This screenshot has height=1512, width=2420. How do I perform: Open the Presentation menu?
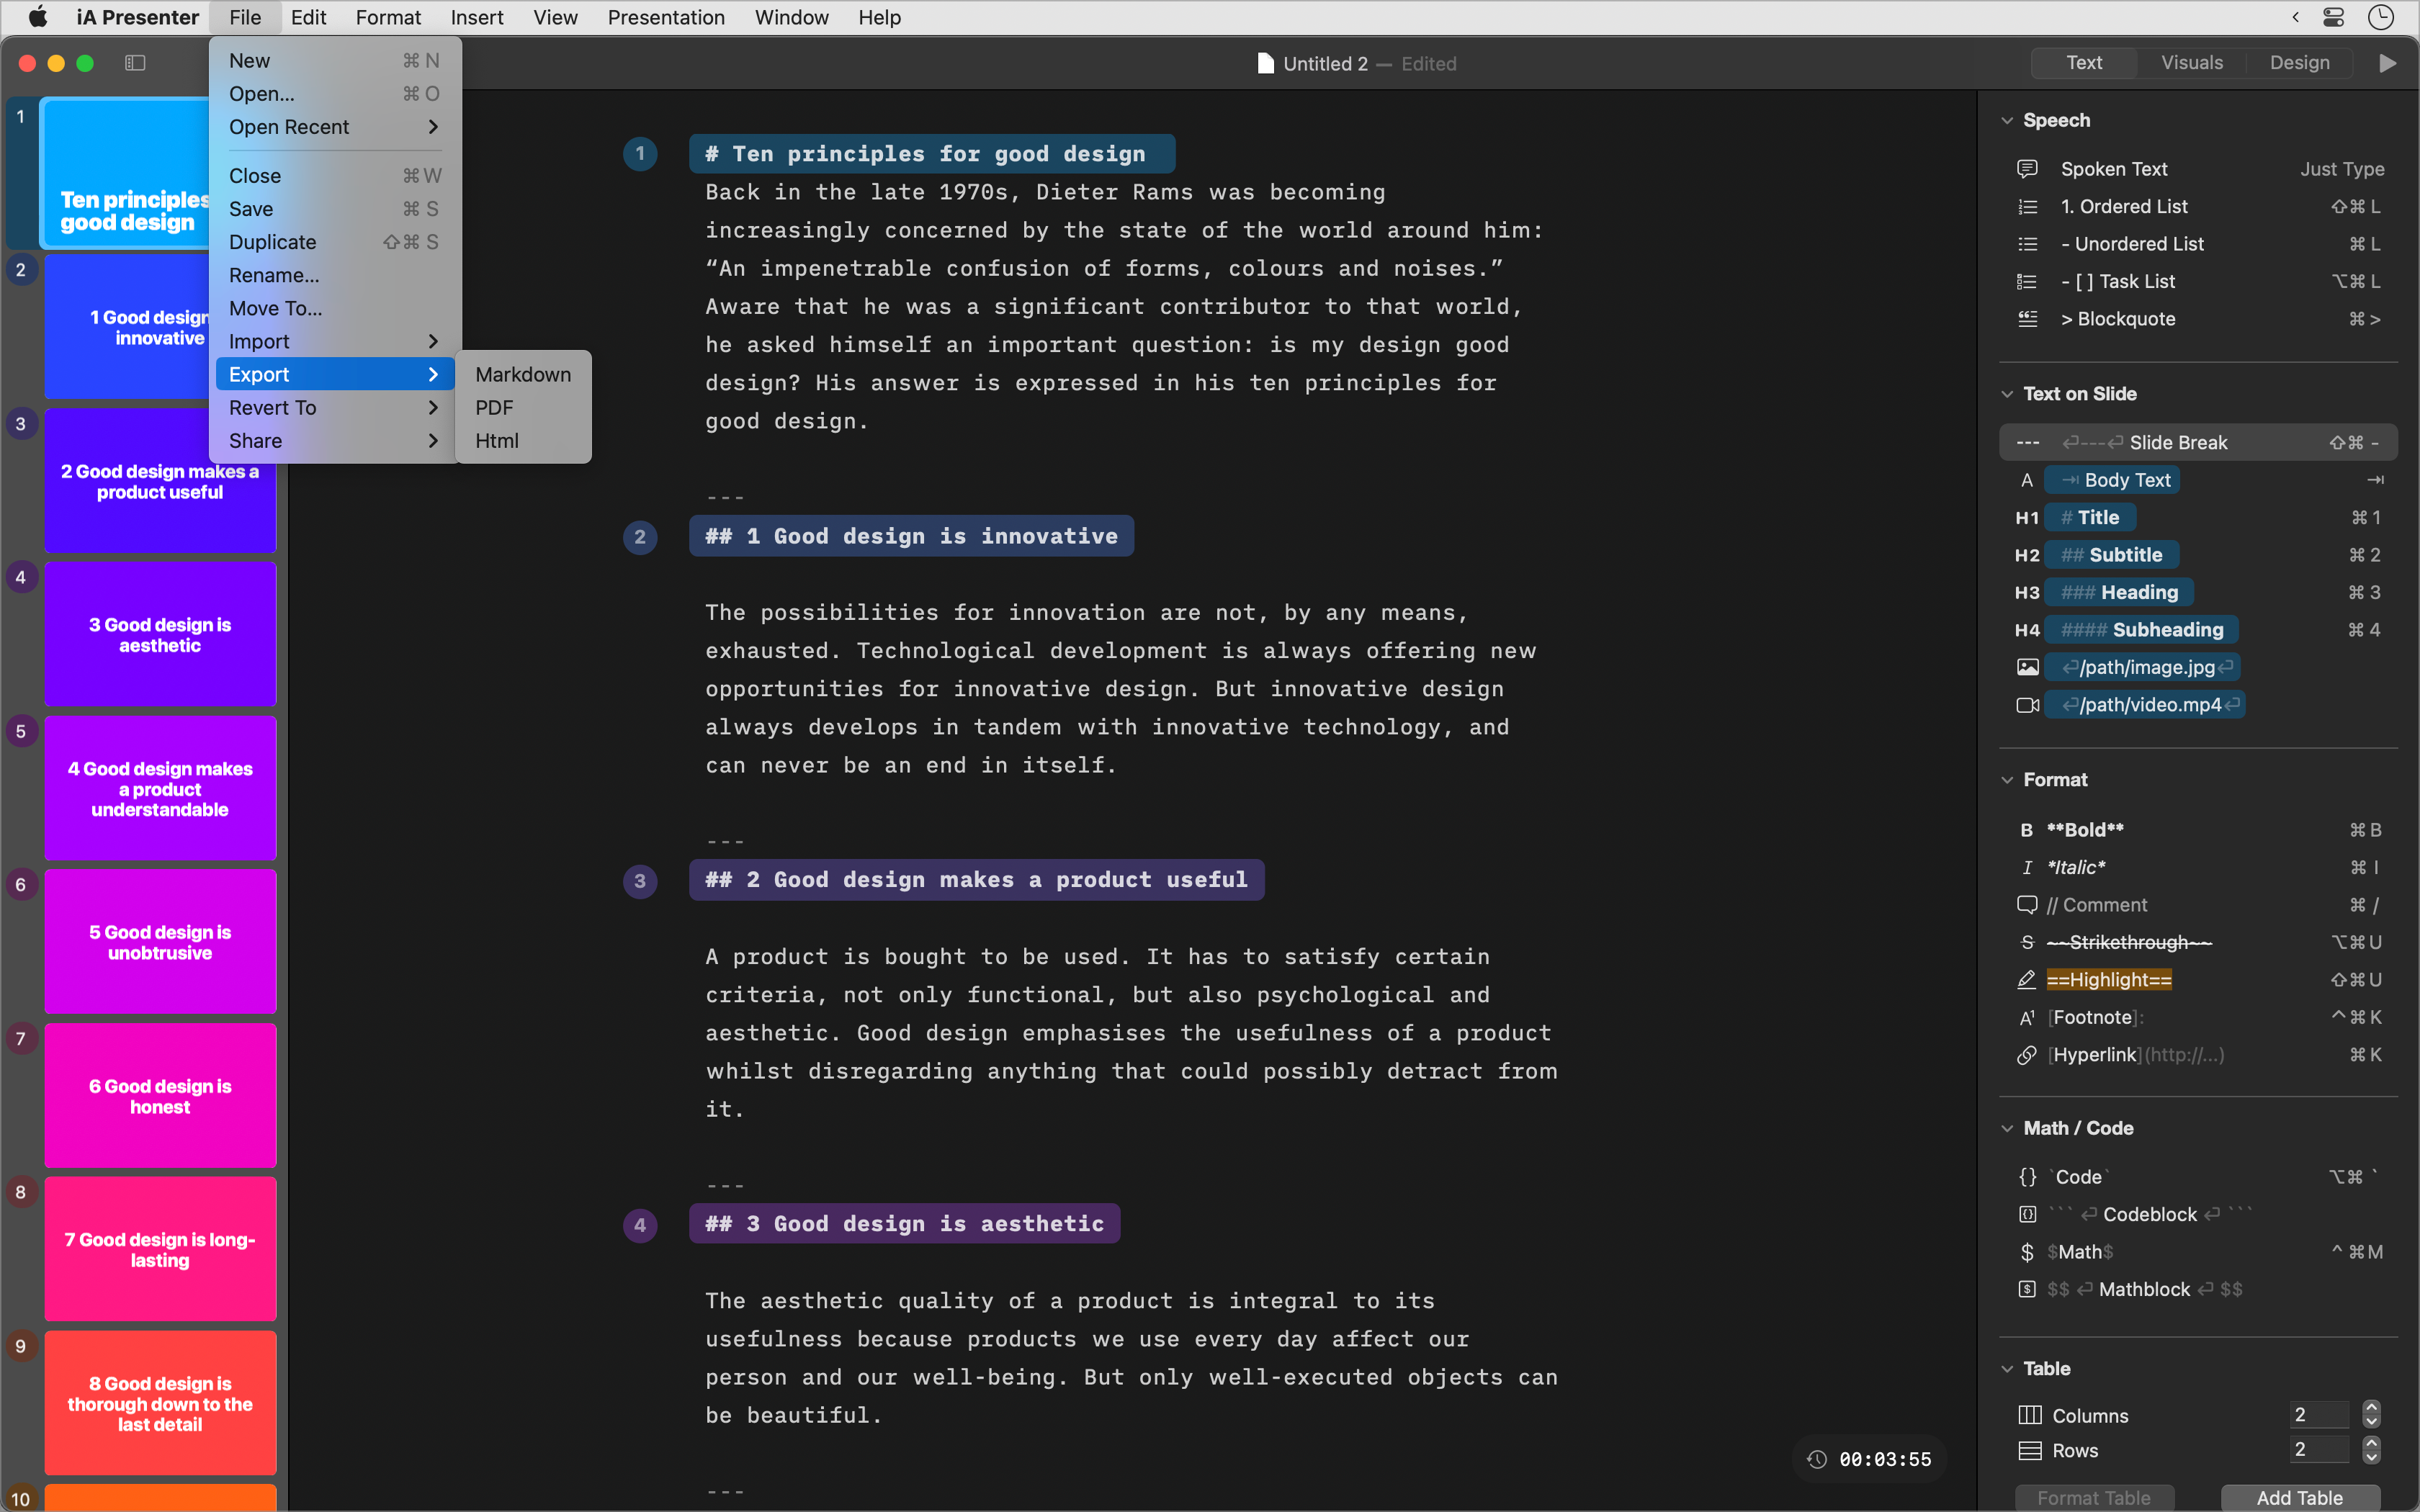coord(666,17)
